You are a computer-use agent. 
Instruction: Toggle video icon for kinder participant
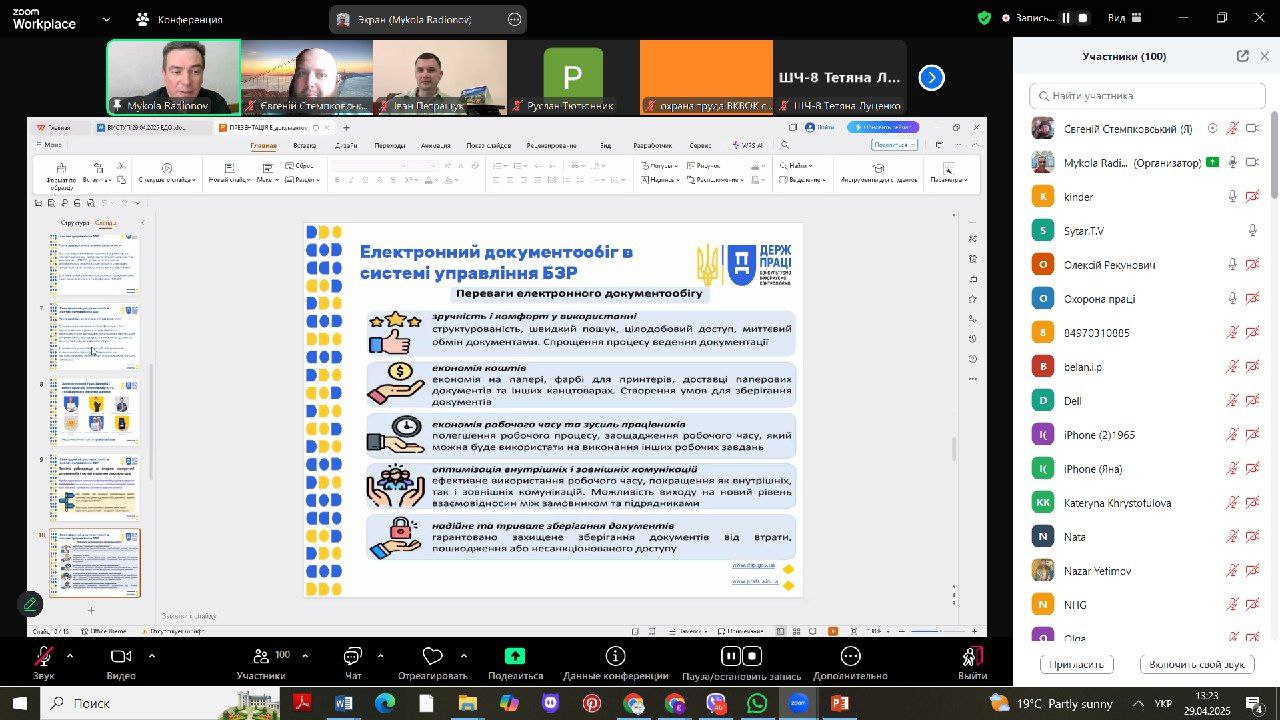[x=1252, y=197]
